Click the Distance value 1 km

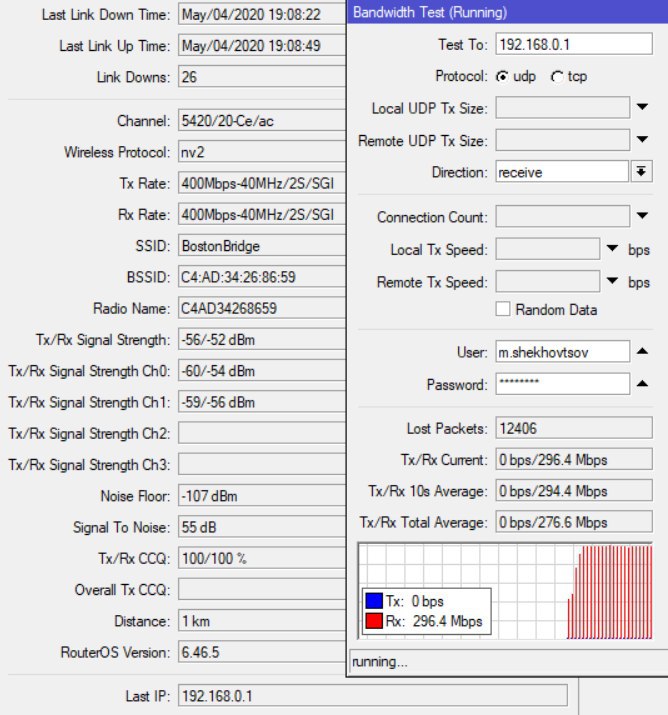[262, 621]
